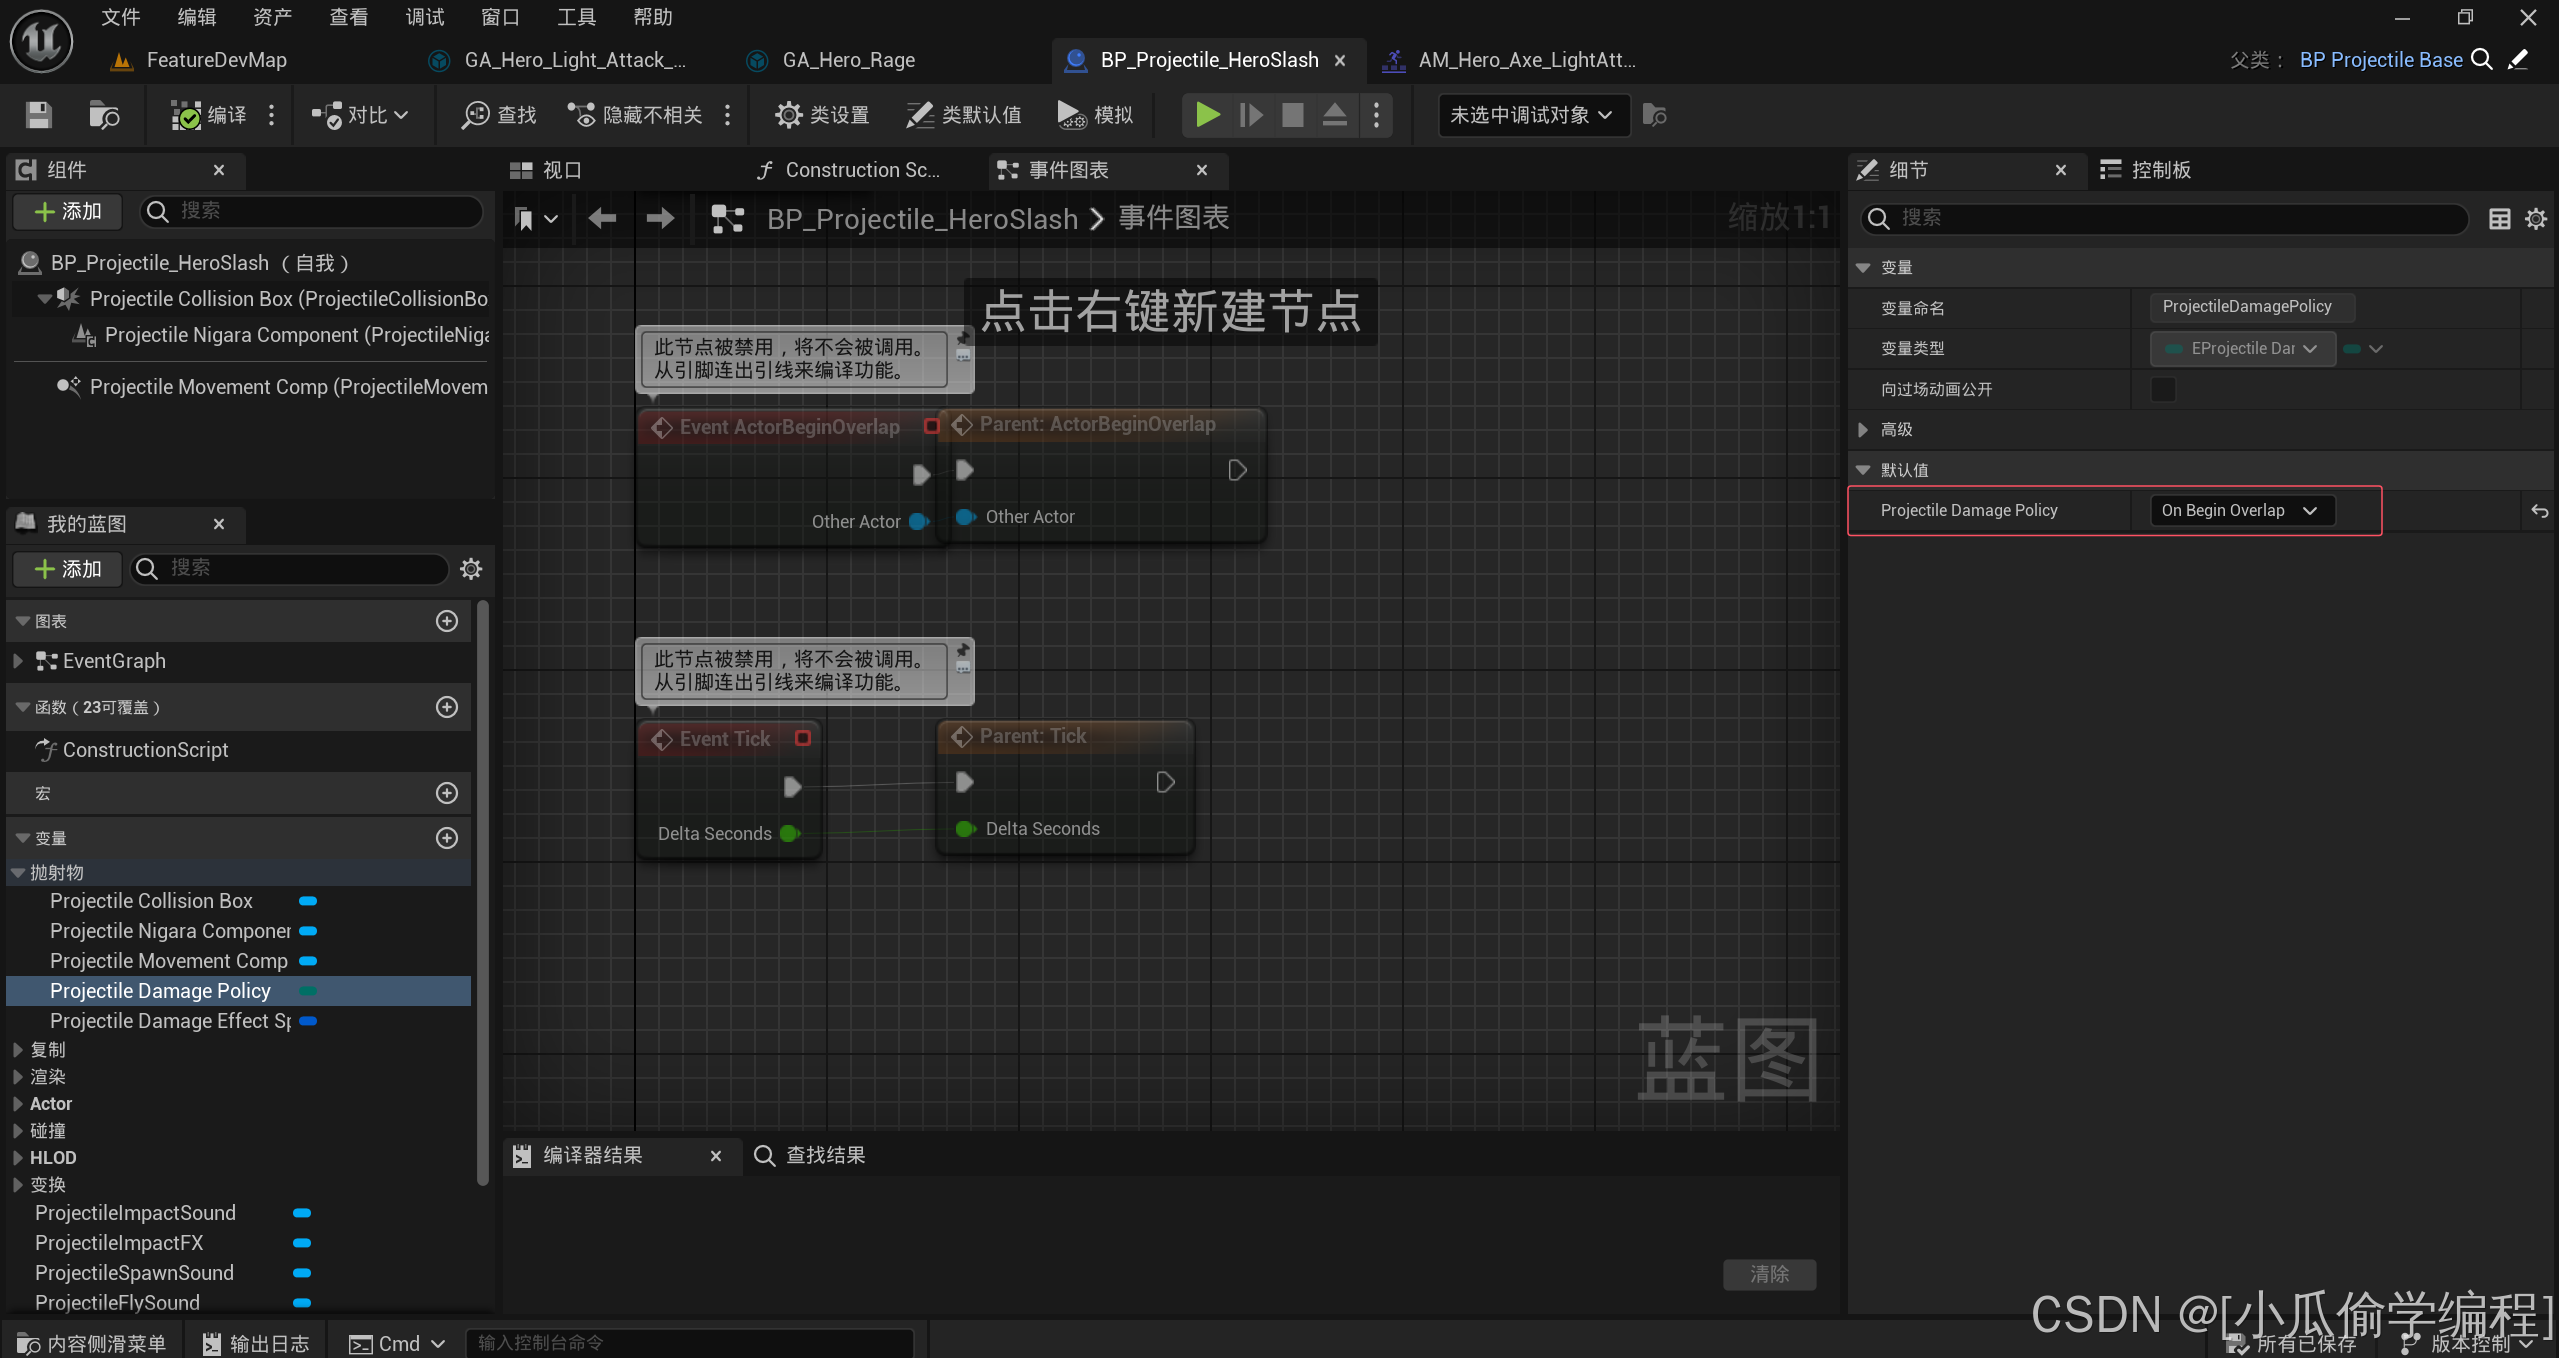2559x1358 pixels.
Task: Open parent class BP Projectile Base link
Action: pos(2380,60)
